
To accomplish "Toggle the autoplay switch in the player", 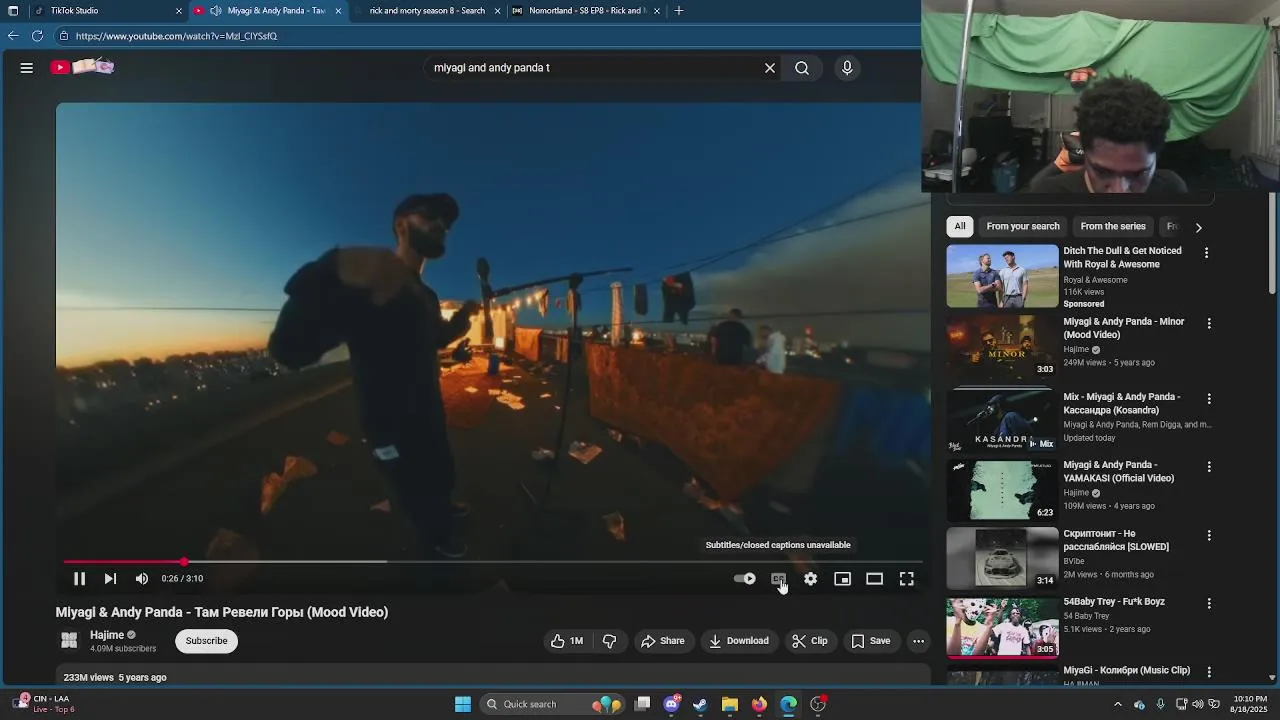I will pyautogui.click(x=745, y=579).
